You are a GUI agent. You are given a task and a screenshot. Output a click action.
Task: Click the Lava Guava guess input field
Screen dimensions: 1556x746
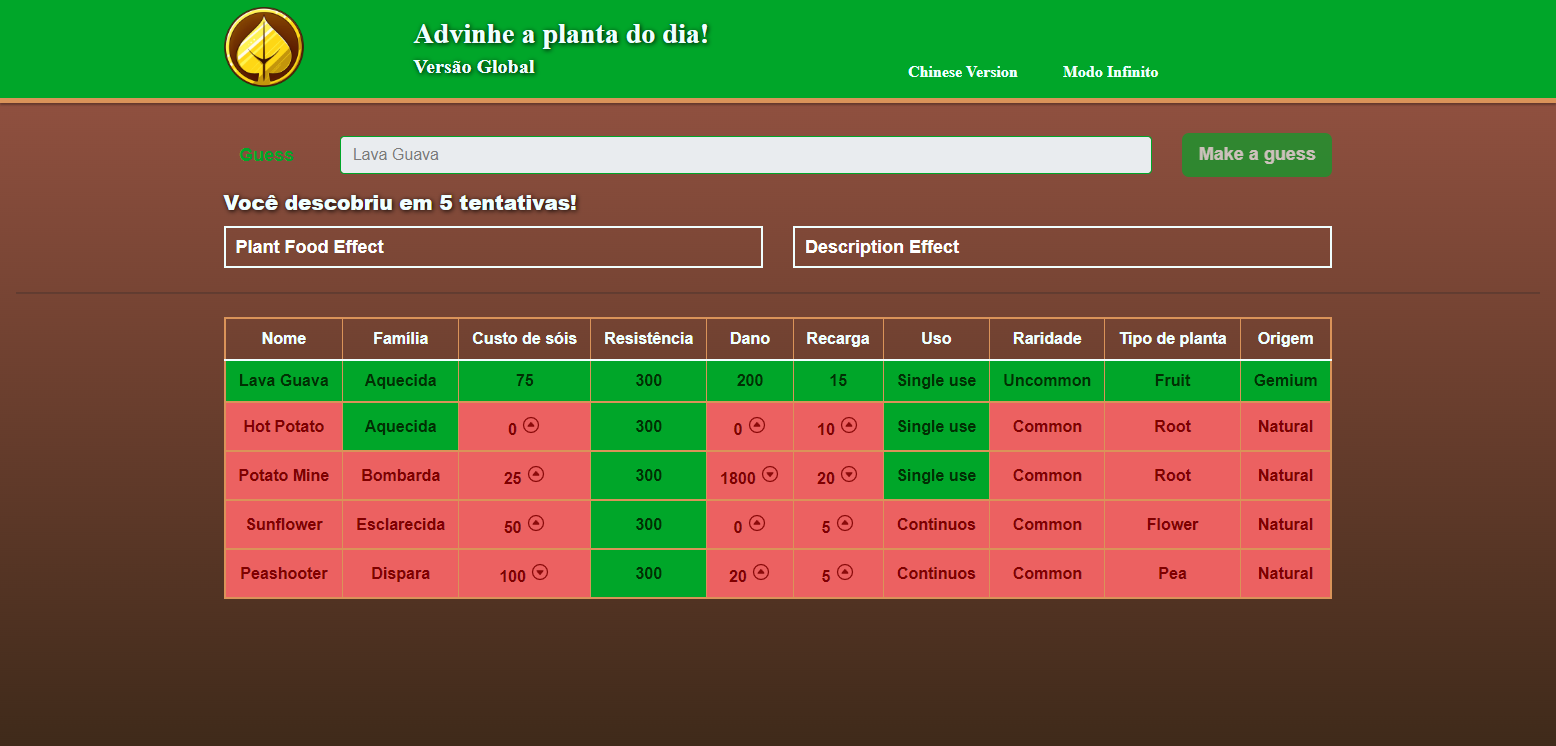coord(745,155)
